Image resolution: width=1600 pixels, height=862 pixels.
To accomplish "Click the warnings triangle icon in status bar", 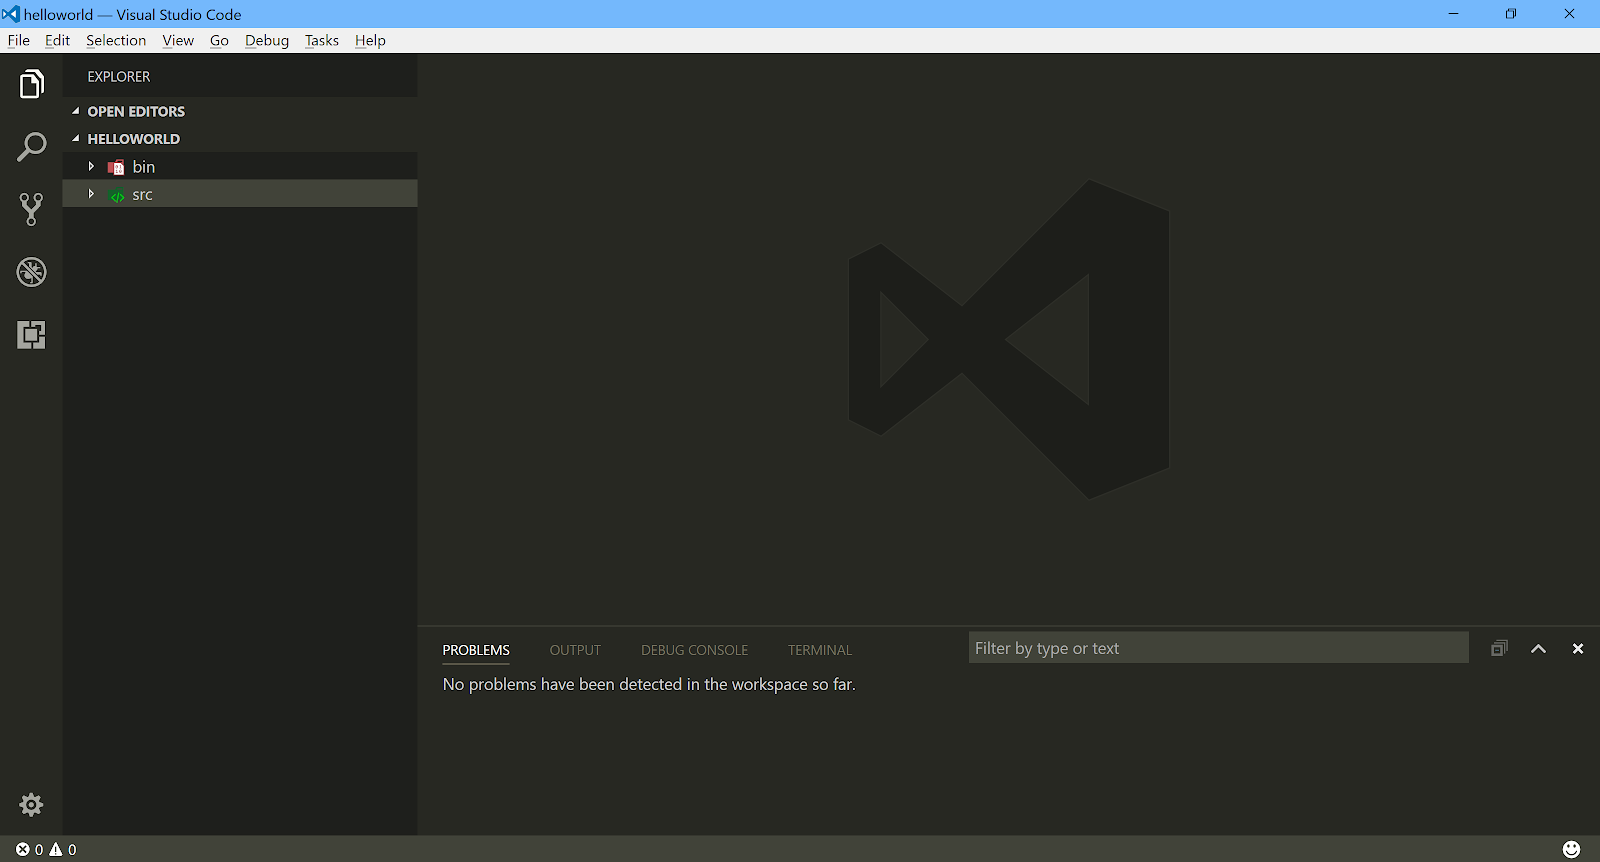I will (56, 850).
